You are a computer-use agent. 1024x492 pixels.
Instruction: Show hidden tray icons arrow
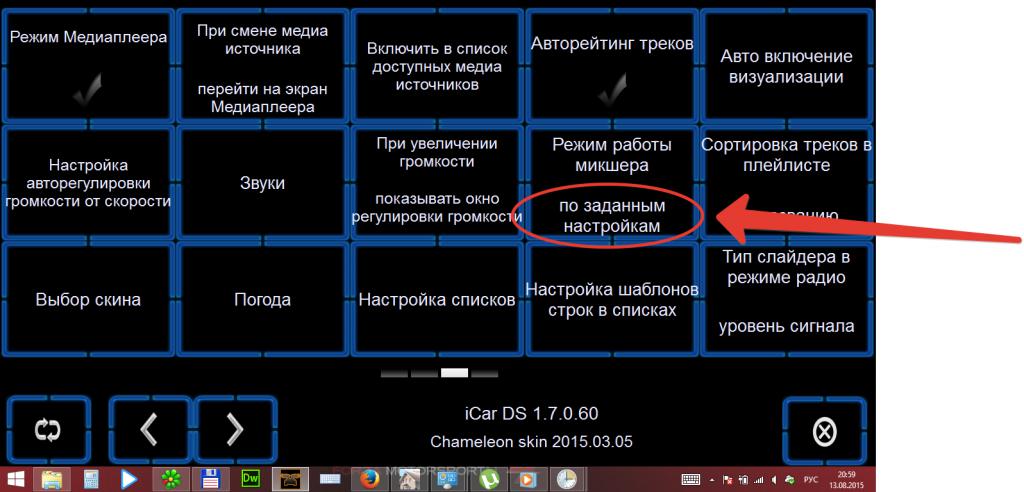(x=712, y=480)
